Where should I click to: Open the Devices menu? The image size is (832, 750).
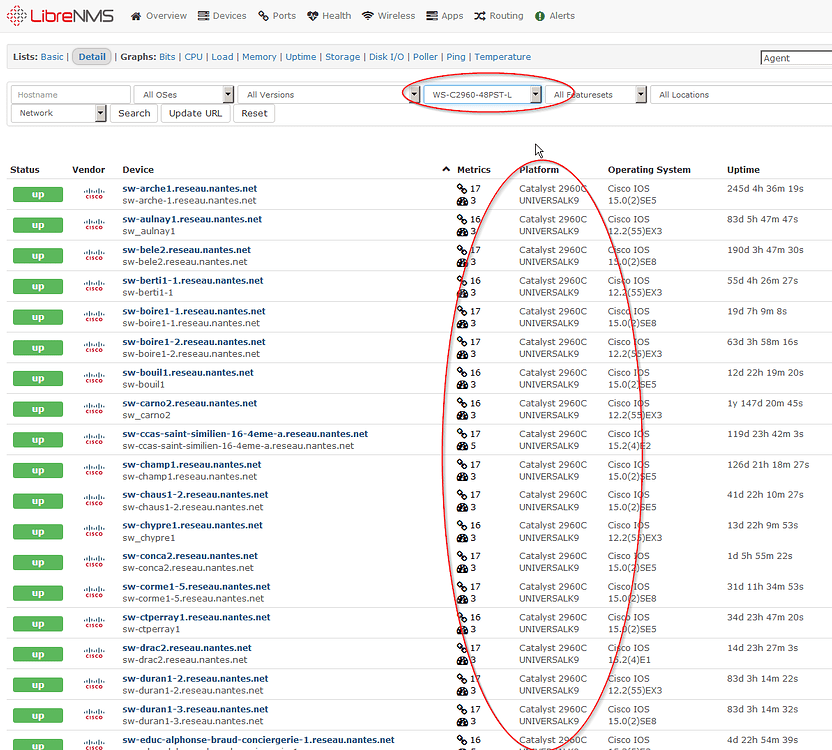click(x=221, y=16)
